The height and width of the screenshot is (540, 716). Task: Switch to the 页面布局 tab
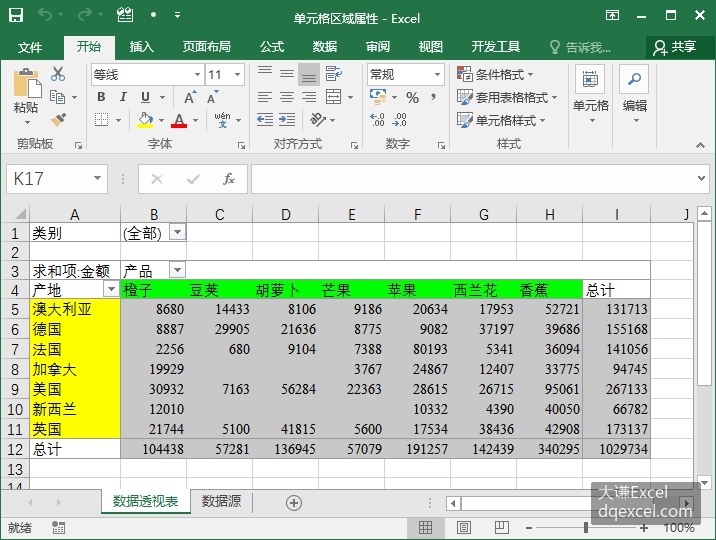(206, 47)
